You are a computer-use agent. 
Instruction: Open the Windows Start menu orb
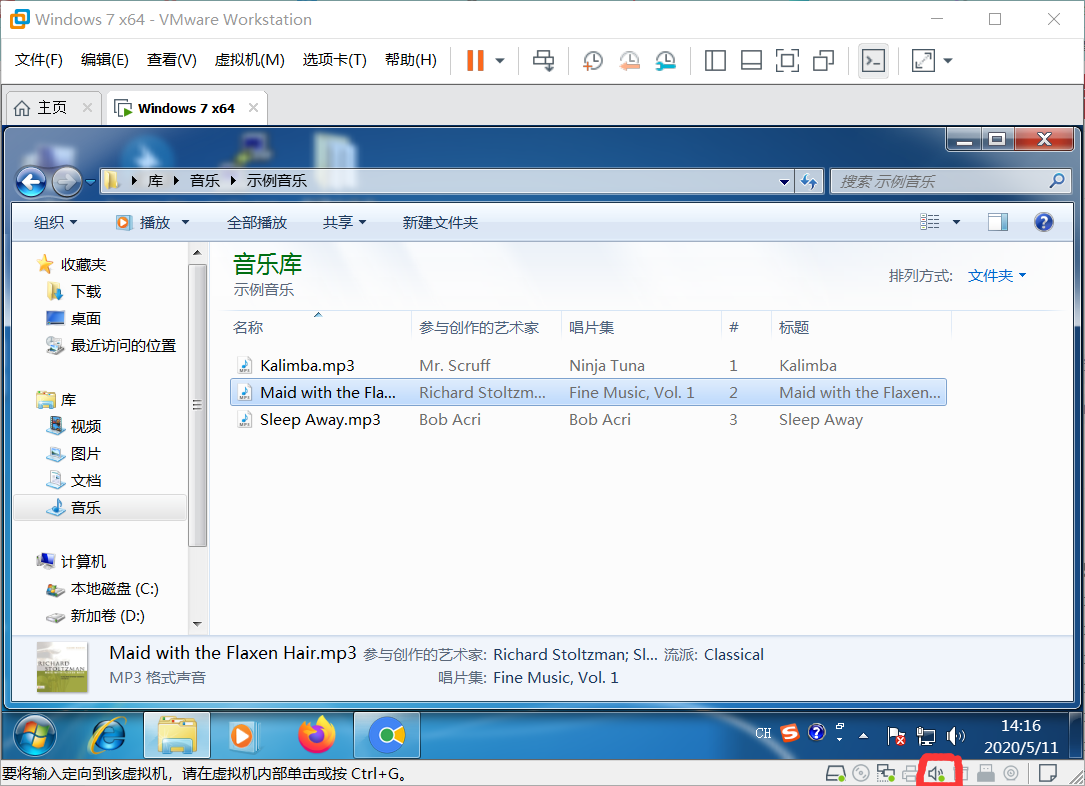(35, 735)
